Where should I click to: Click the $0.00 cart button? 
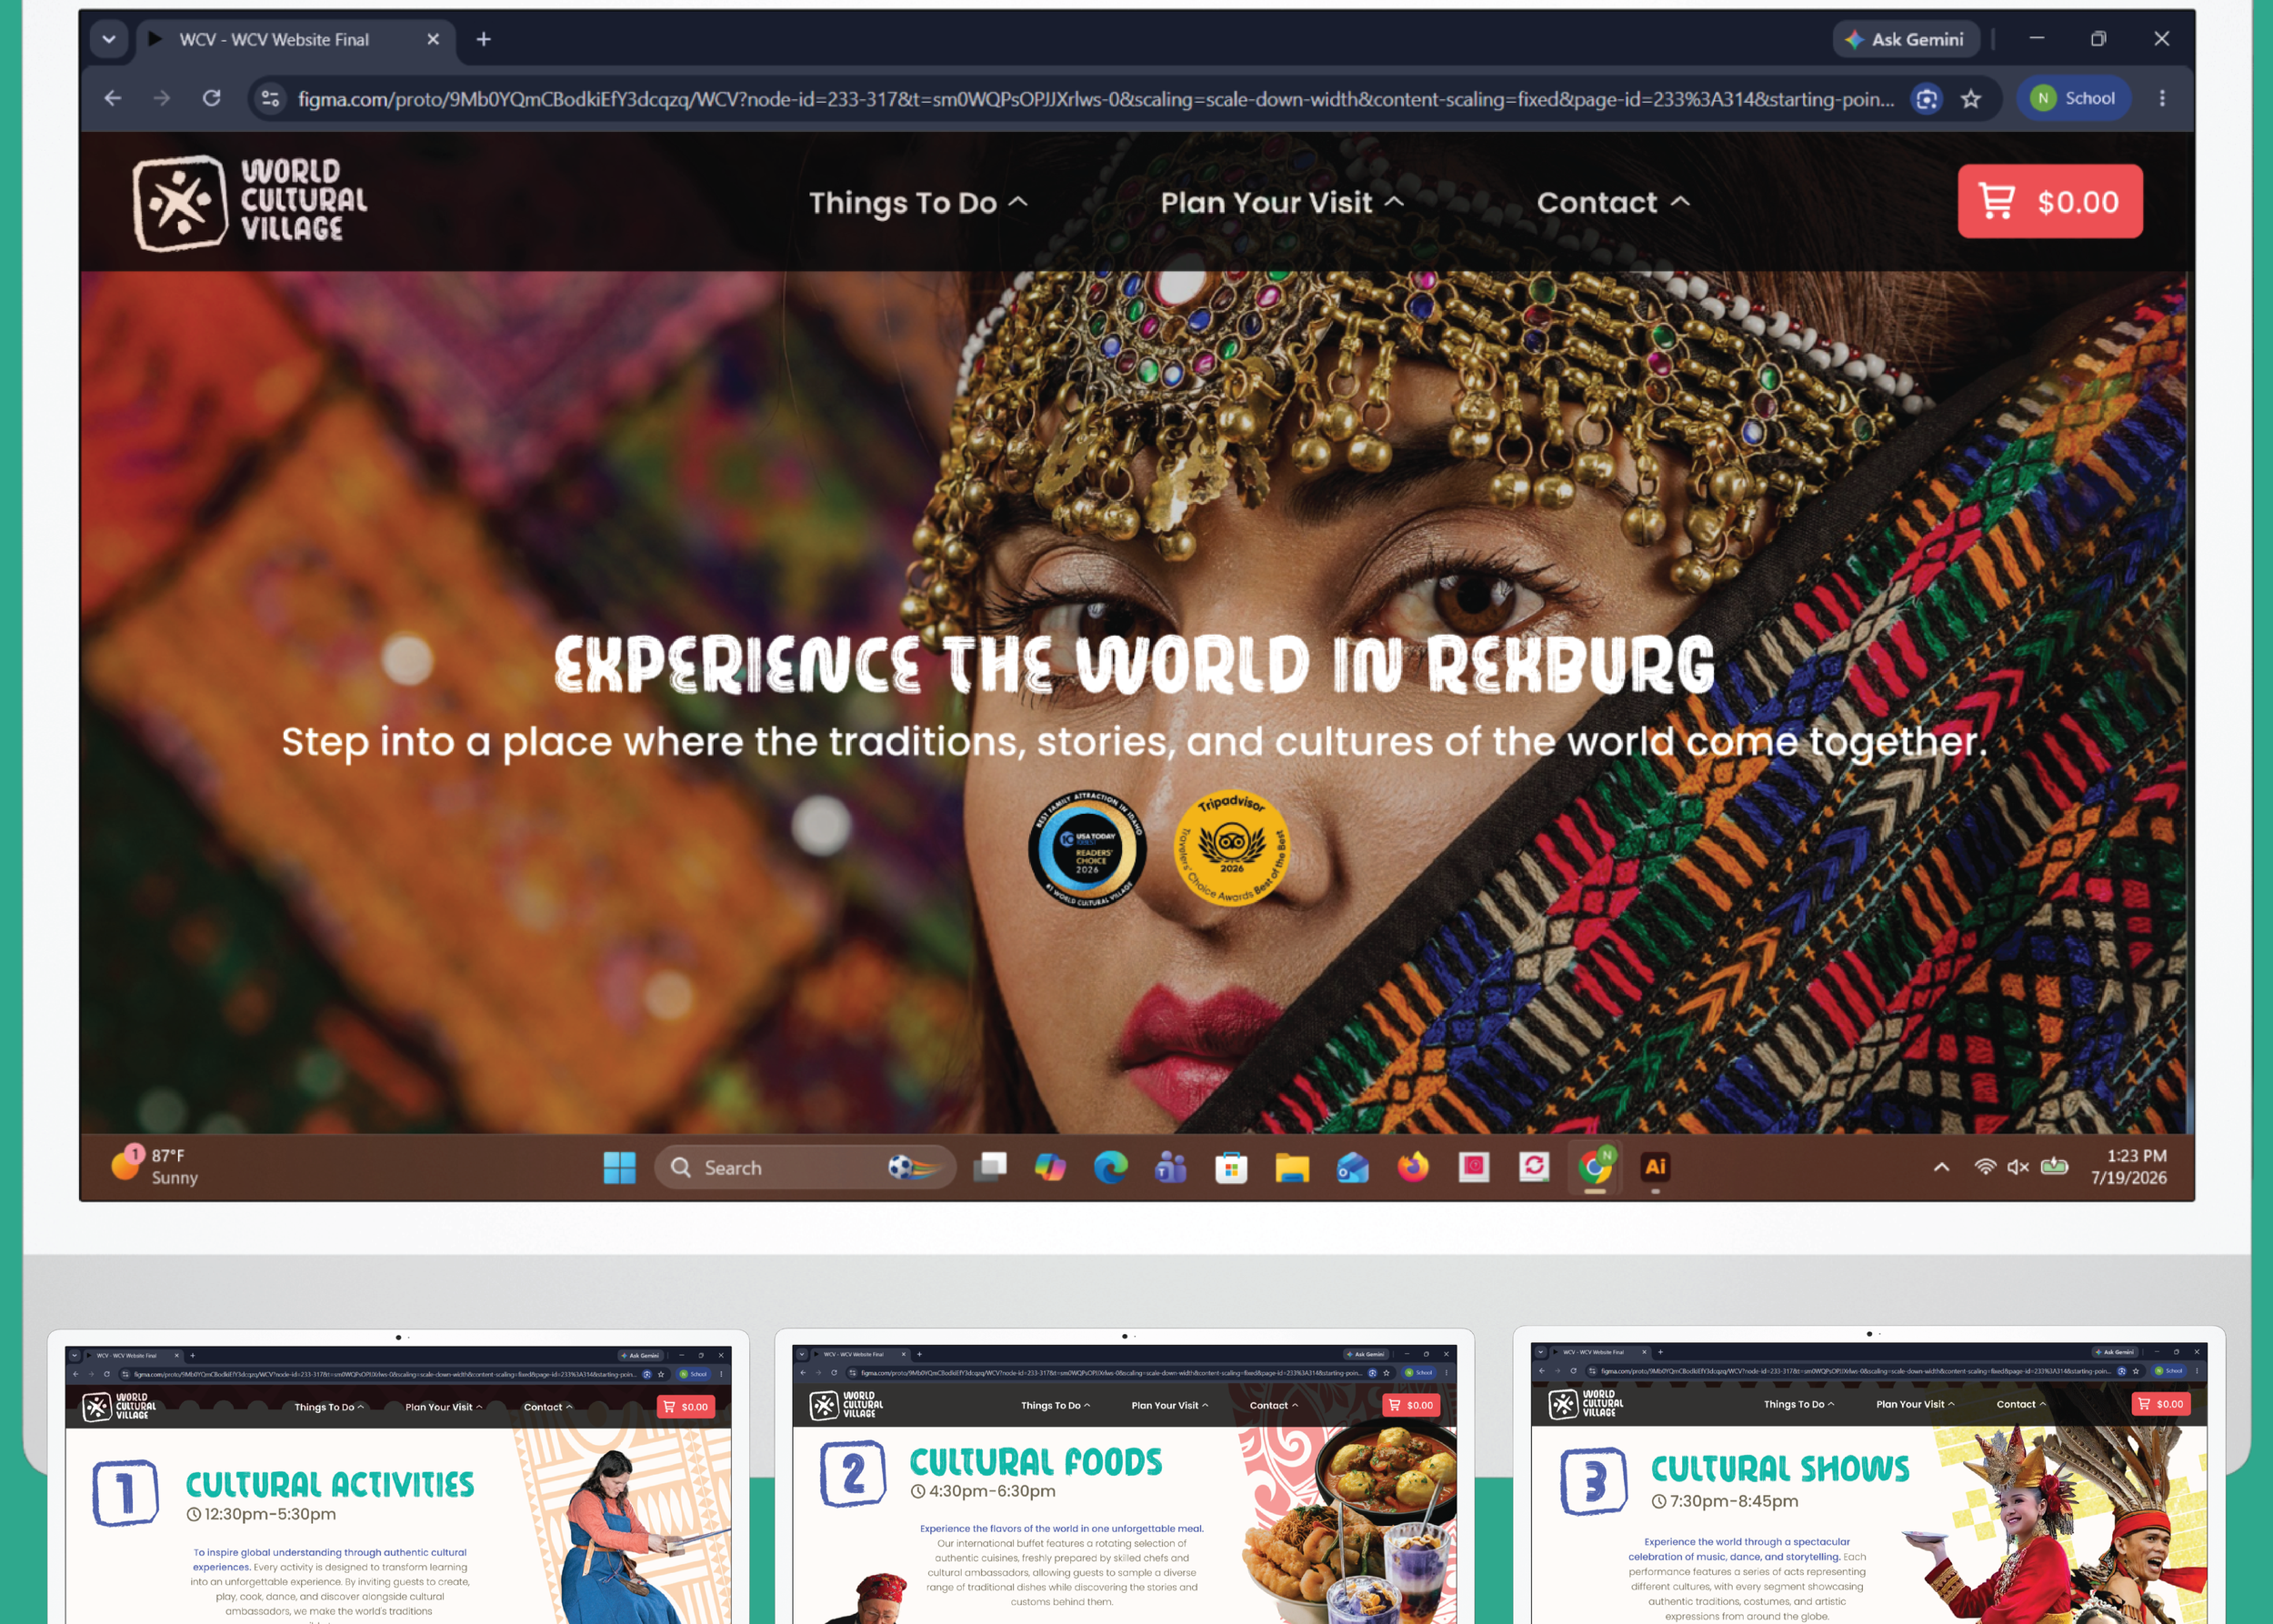tap(2050, 202)
